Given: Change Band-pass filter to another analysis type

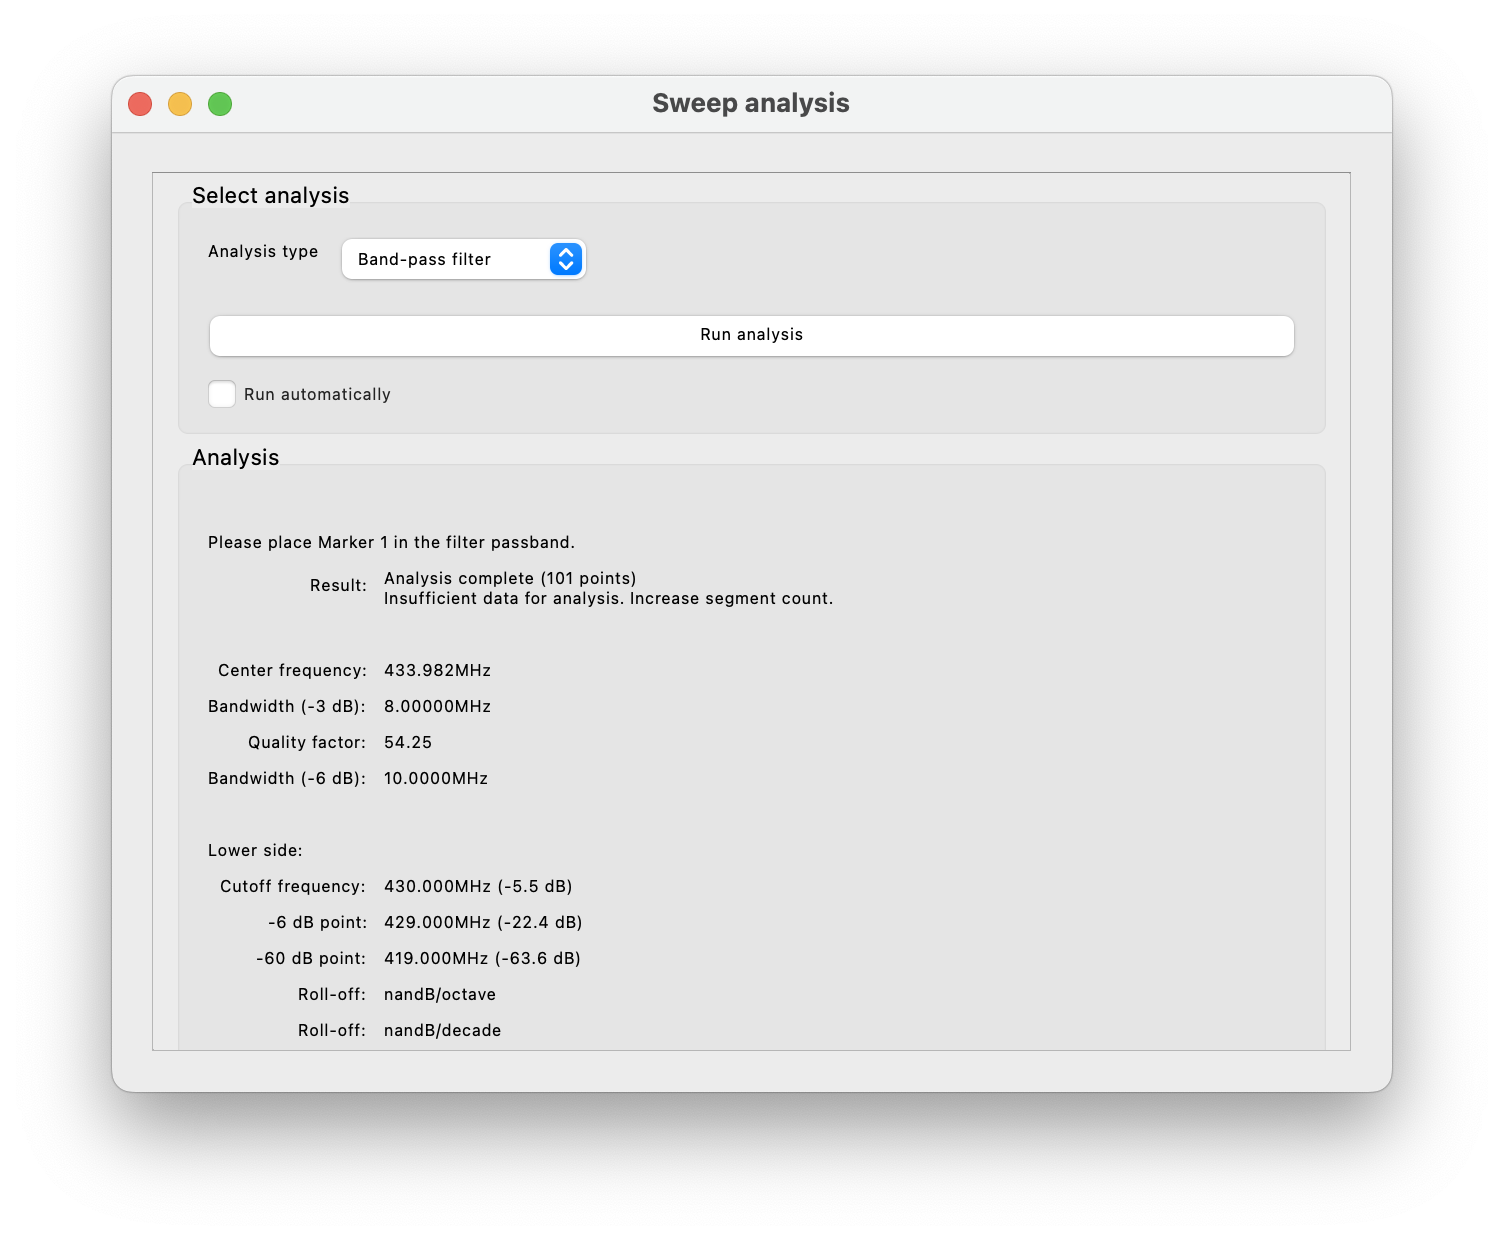Looking at the screenshot, I should click(463, 259).
